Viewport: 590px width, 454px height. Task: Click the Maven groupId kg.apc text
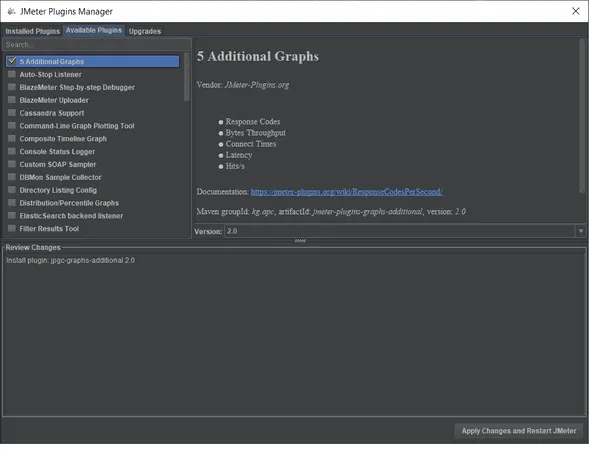(236, 212)
